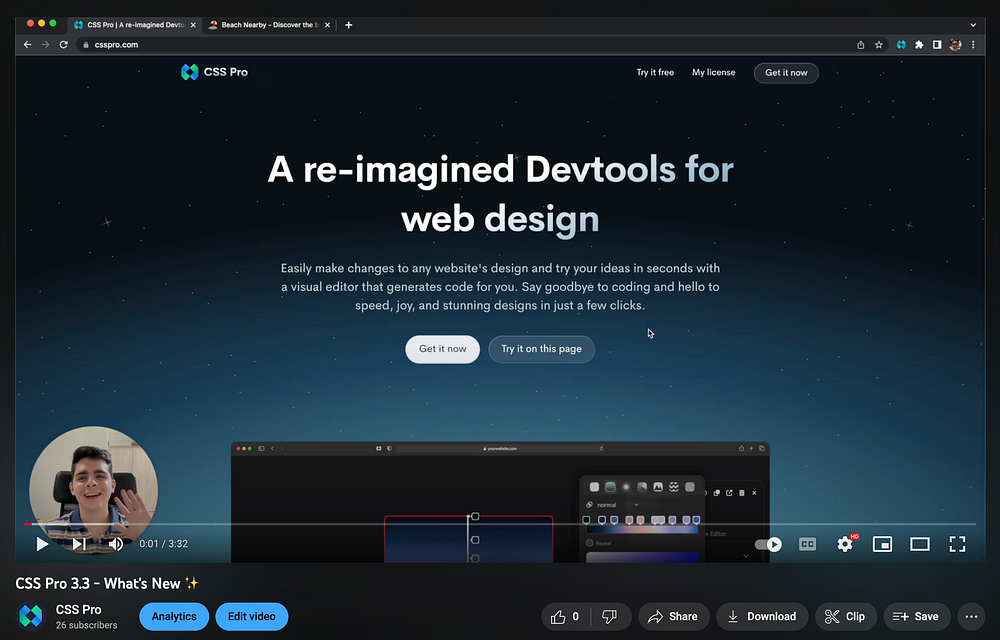Click the Edit video button
Viewport: 1000px width, 640px height.
point(252,616)
